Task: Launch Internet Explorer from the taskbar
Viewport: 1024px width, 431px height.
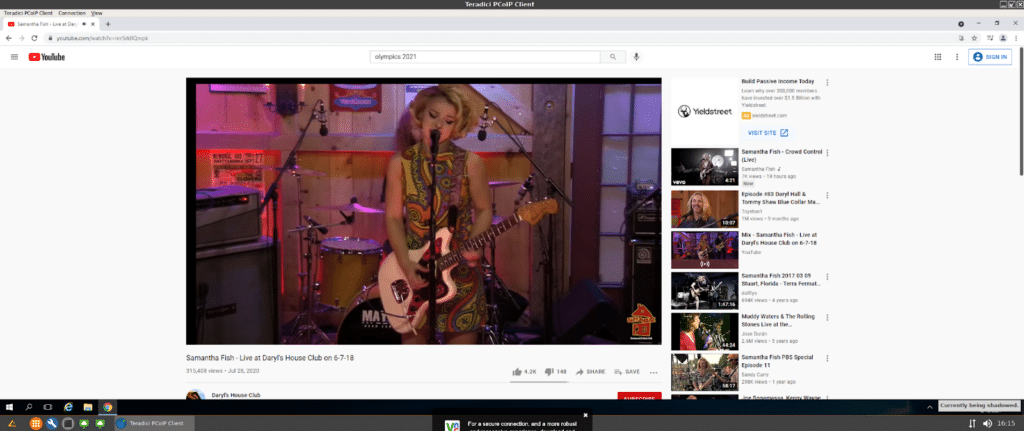Action: coord(68,407)
